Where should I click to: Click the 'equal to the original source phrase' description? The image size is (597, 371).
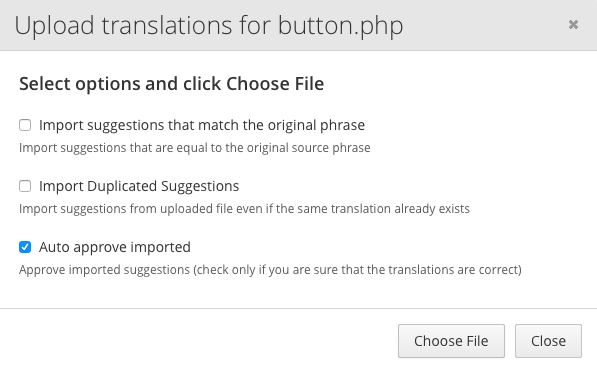coord(268,148)
